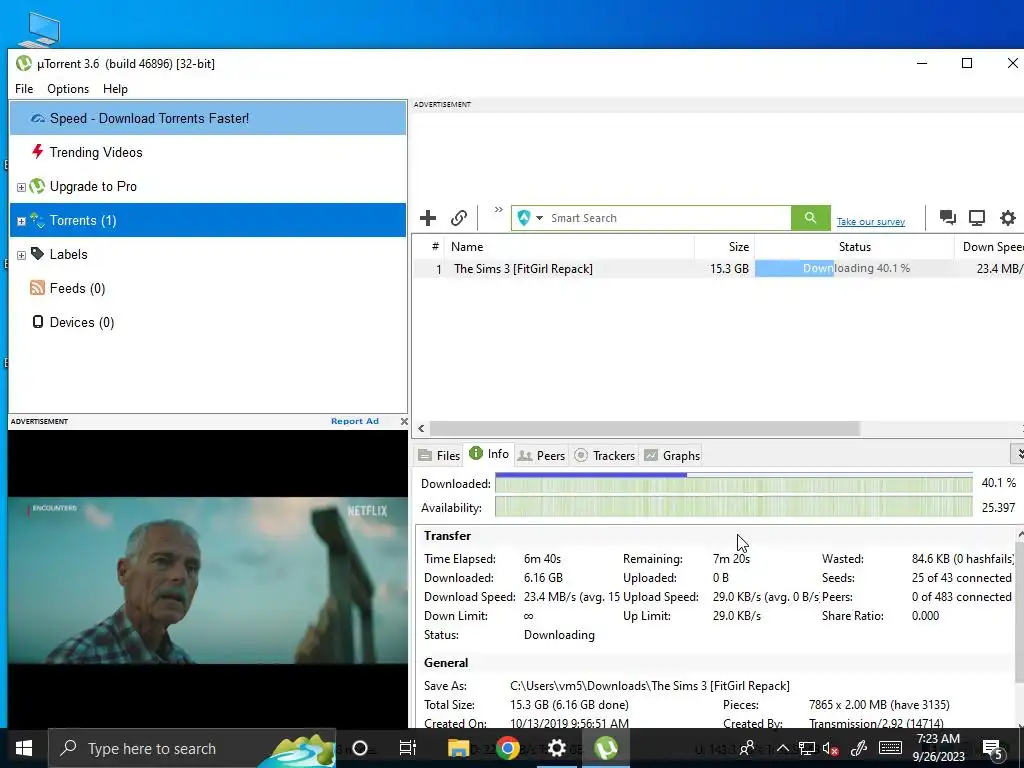The height and width of the screenshot is (768, 1024).
Task: Select Upgrade to Pro sidebar item
Action: 93,187
